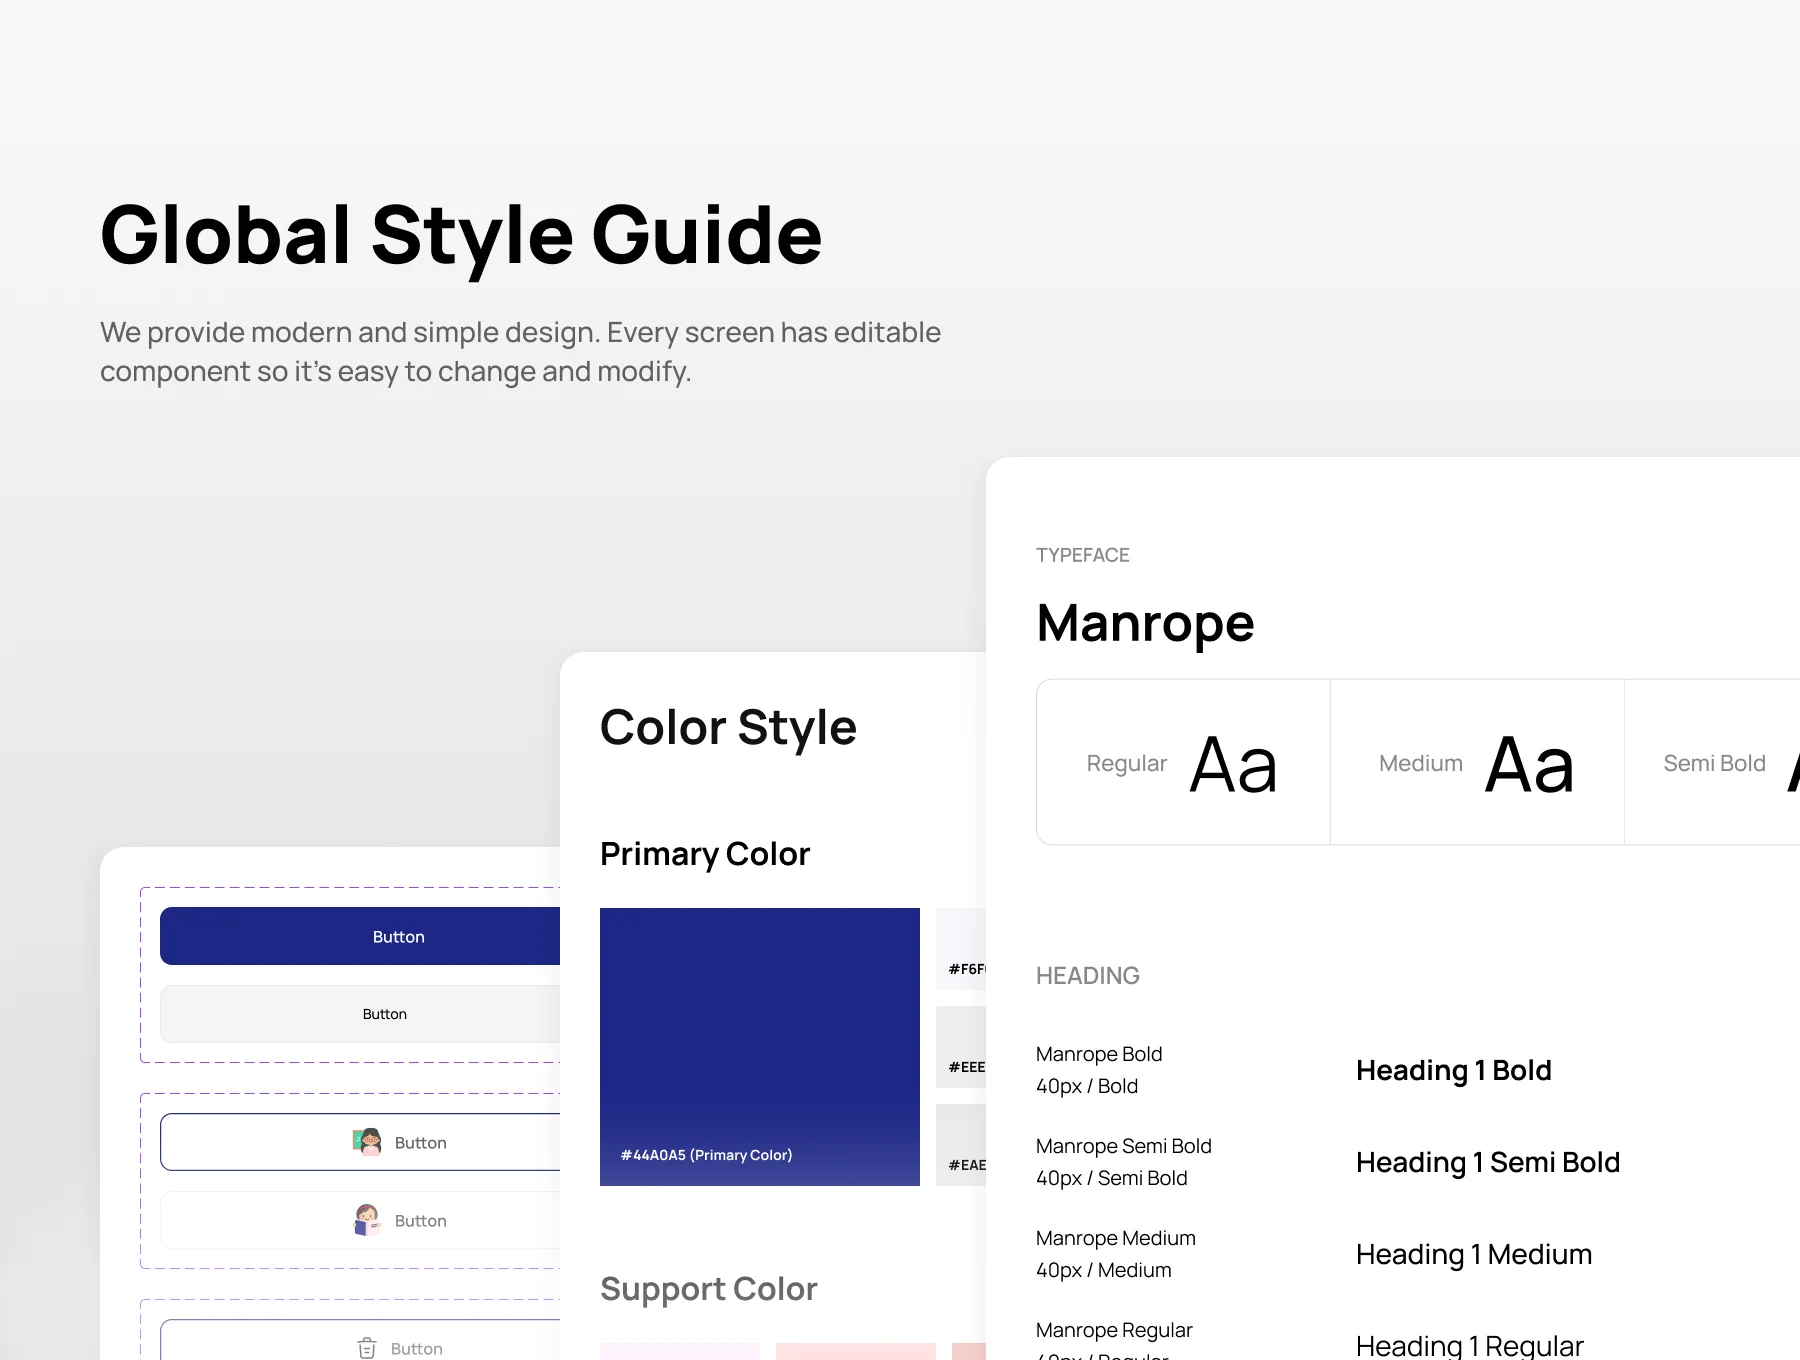Viewport: 1800px width, 1360px height.
Task: Click the borderless Button with reading student avatar
Action: (360, 1220)
